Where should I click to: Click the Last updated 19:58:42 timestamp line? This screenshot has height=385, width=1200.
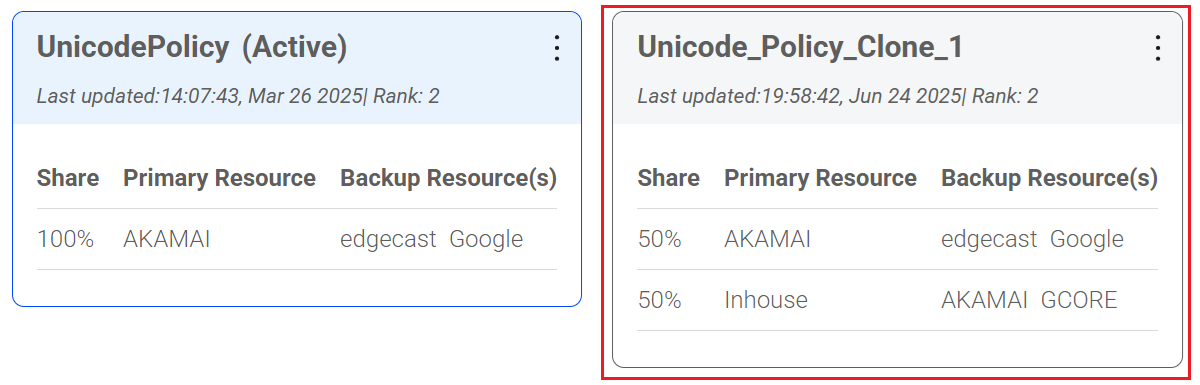click(838, 97)
